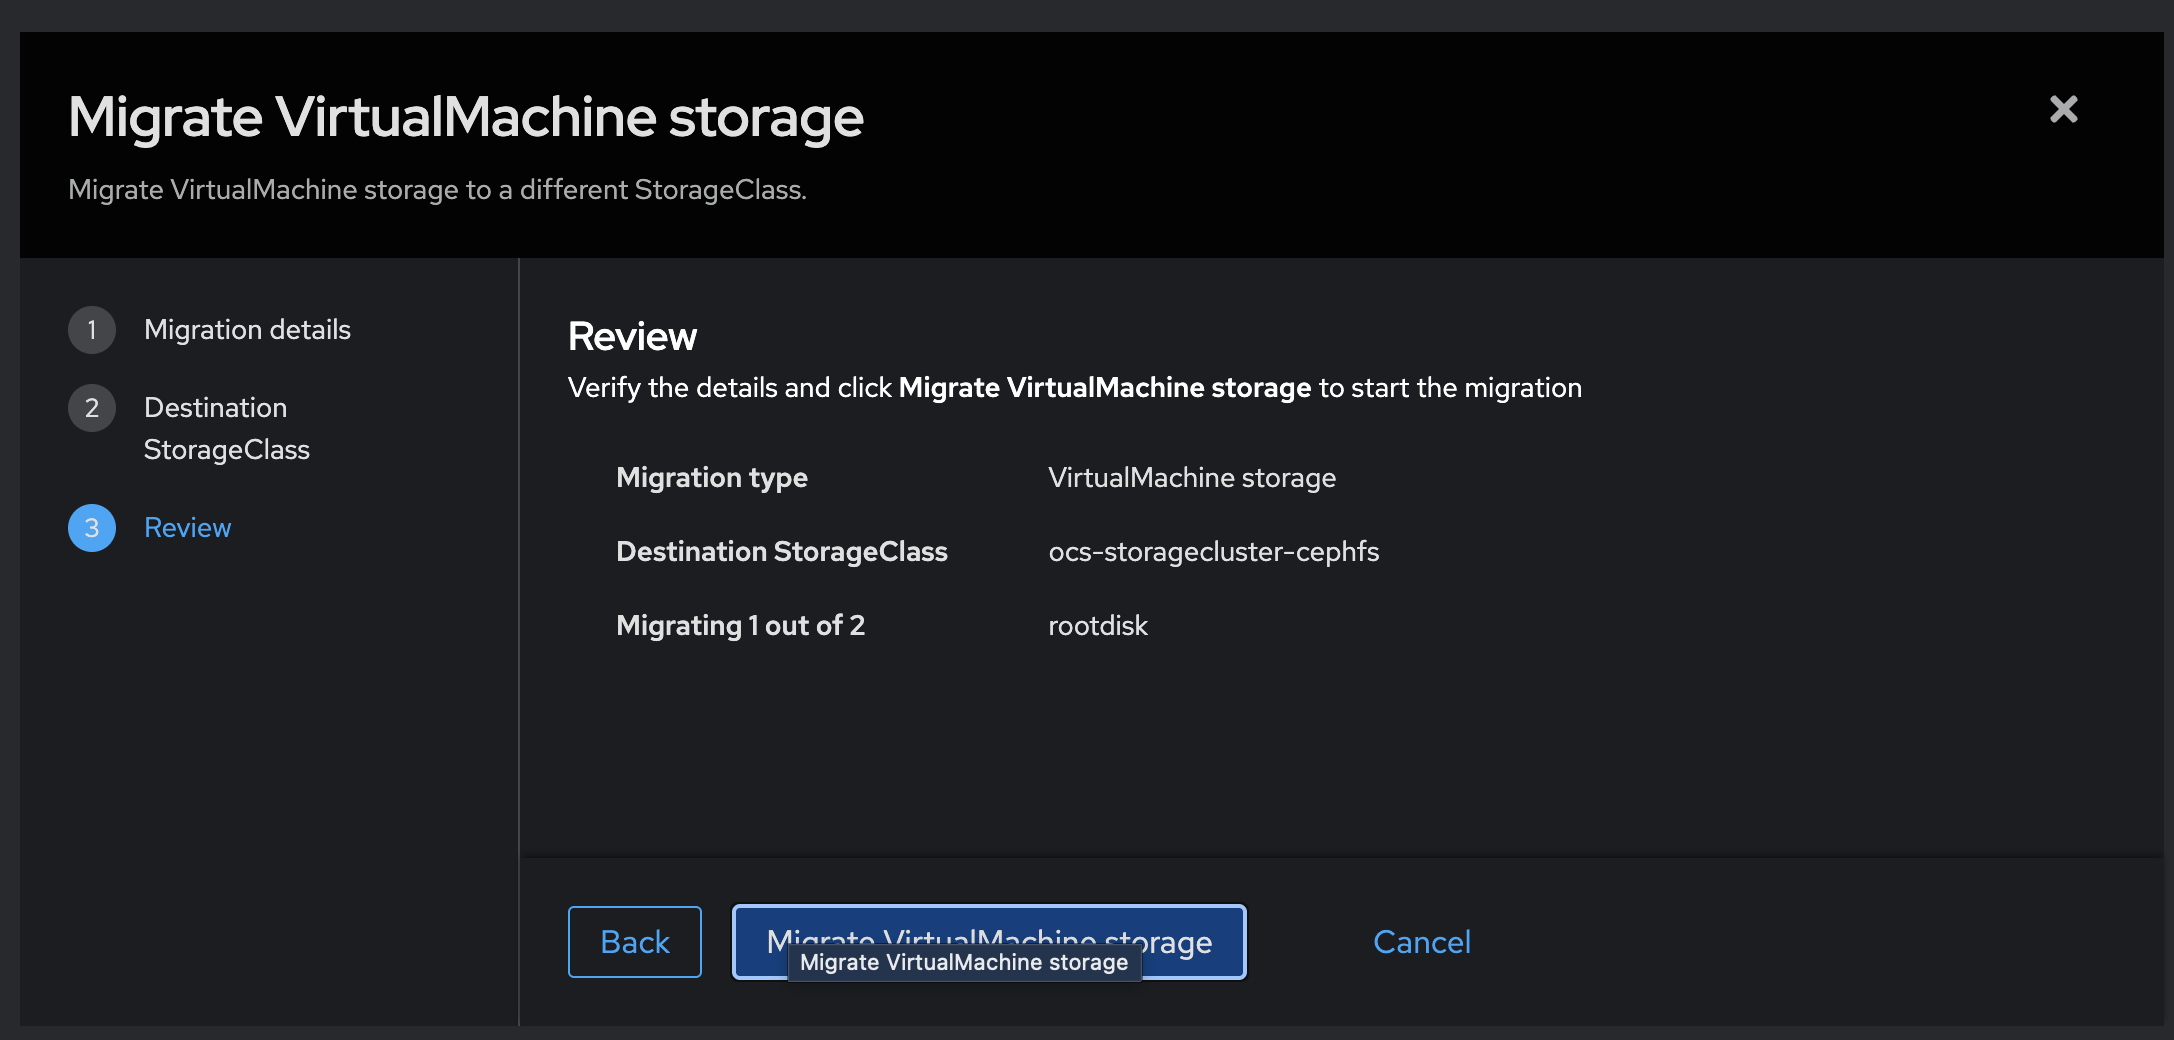Image resolution: width=2174 pixels, height=1040 pixels.
Task: Open the Destination StorageClass wizard step
Action: click(x=226, y=428)
